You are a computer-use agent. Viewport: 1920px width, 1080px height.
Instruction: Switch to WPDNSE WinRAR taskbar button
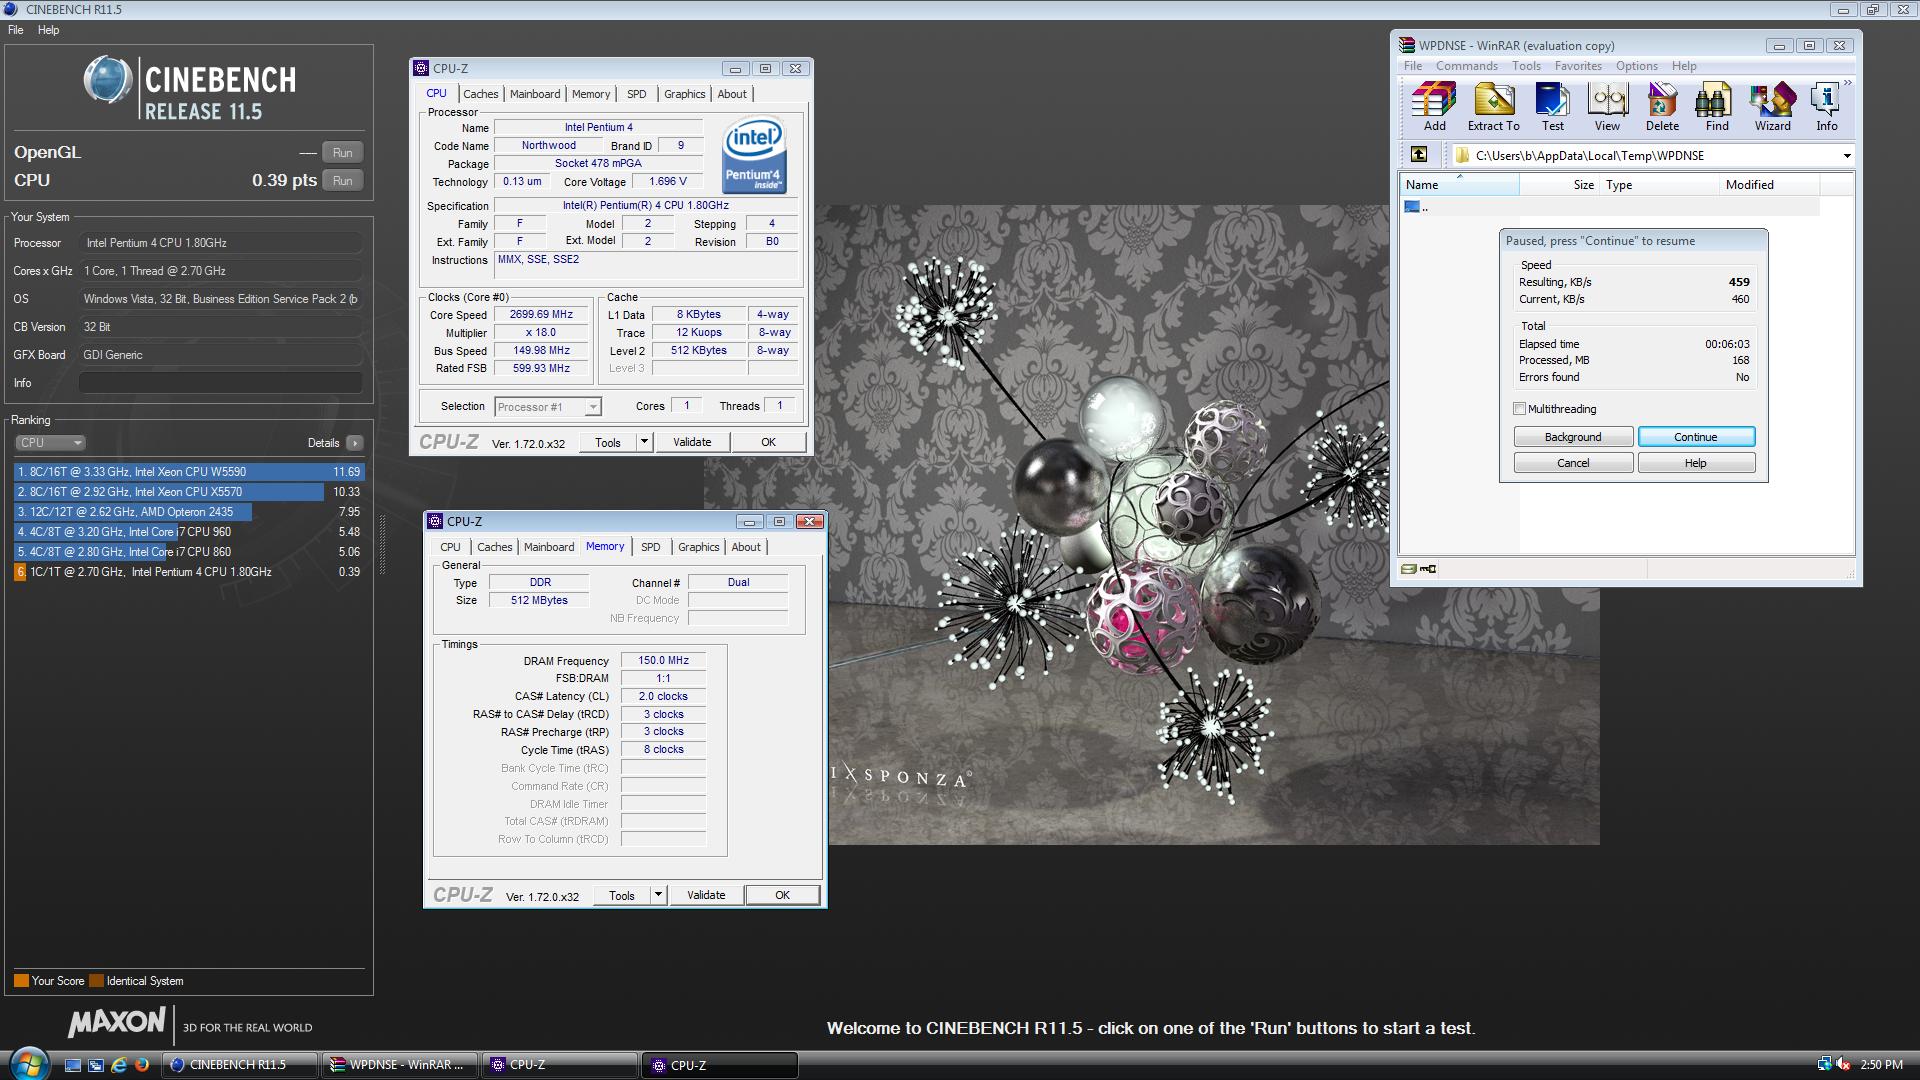pos(400,1065)
